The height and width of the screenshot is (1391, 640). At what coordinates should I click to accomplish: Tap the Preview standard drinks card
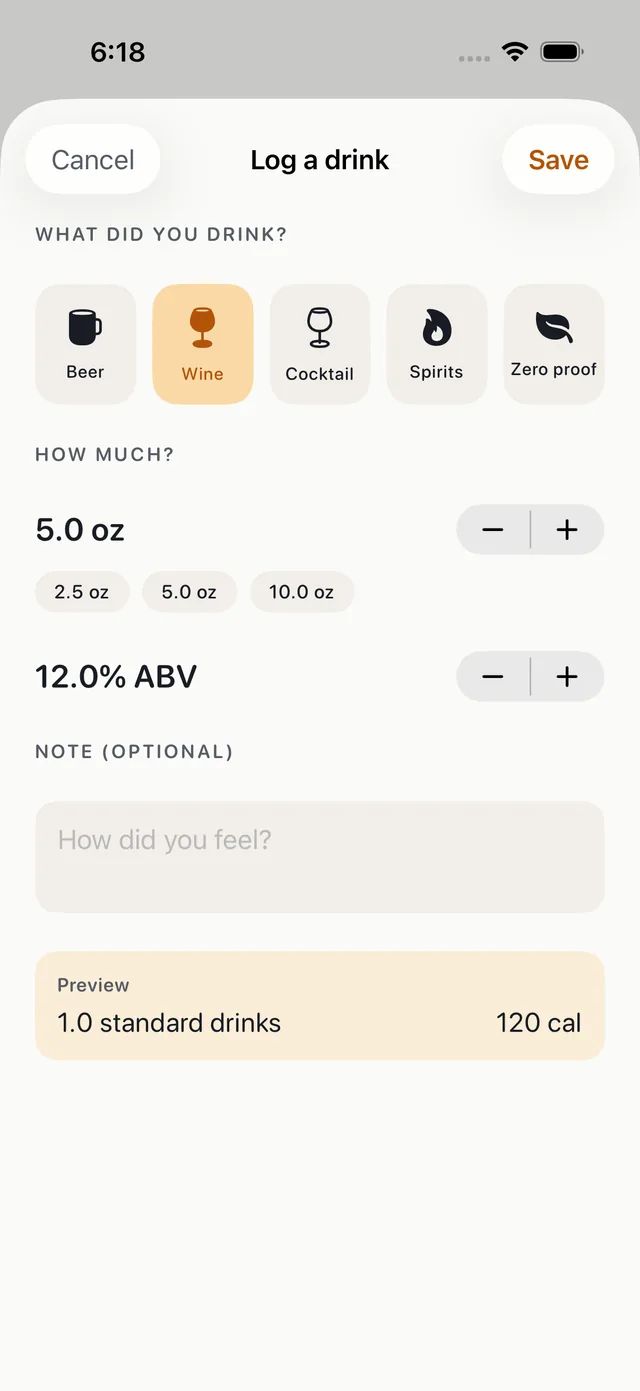click(x=320, y=1006)
